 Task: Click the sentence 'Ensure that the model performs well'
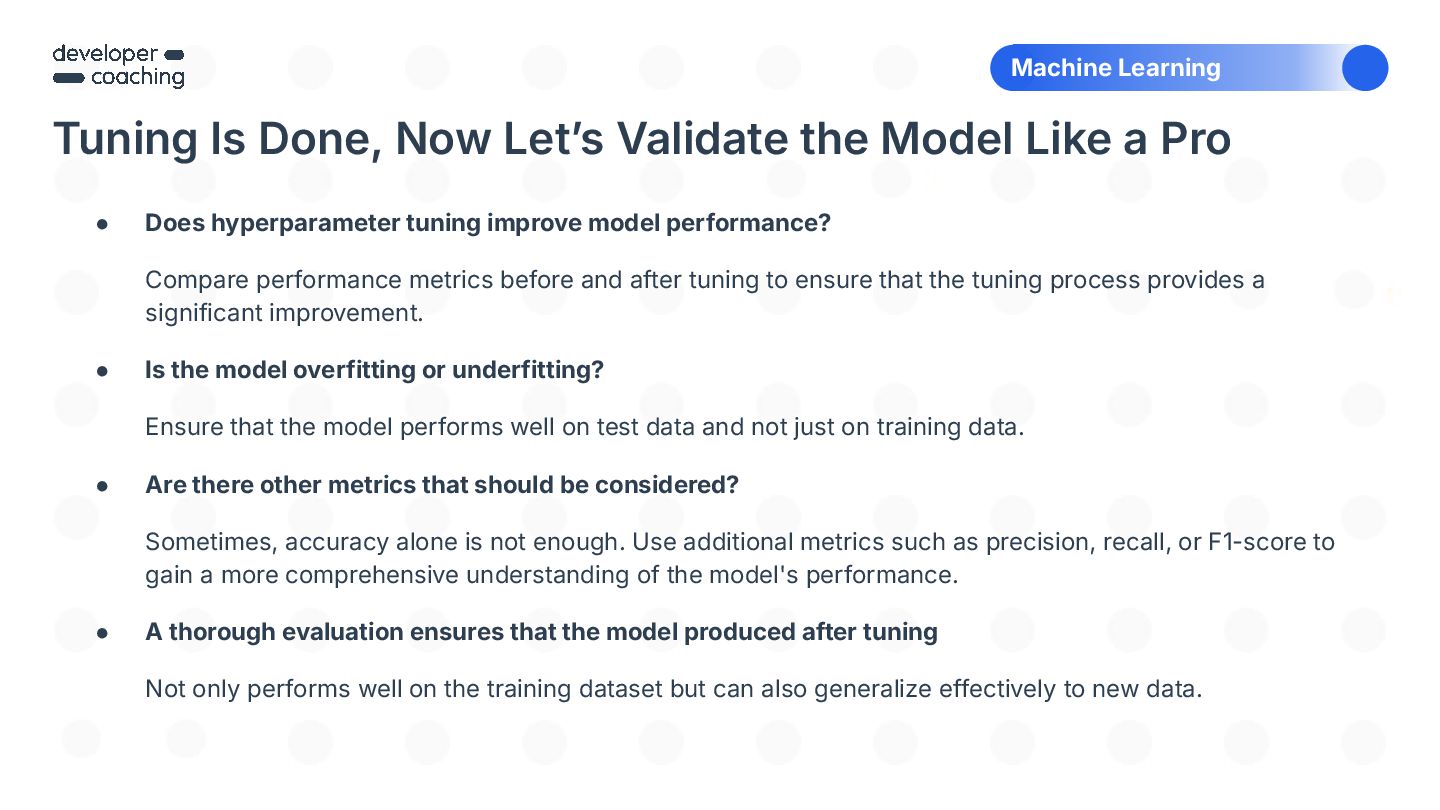click(x=585, y=427)
